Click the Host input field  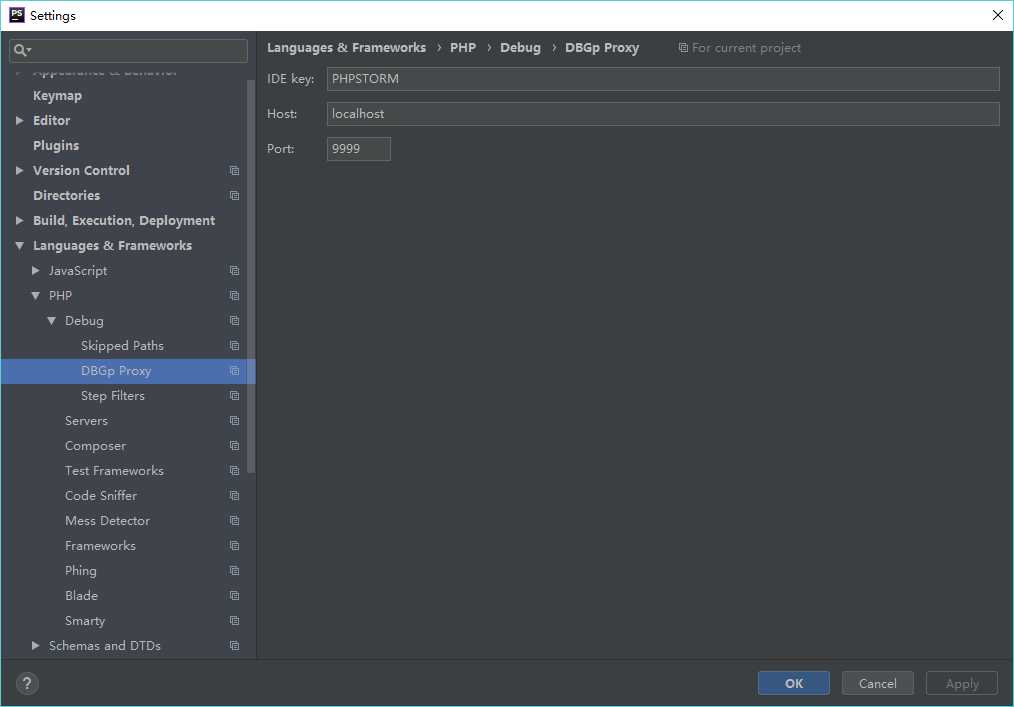coord(663,114)
